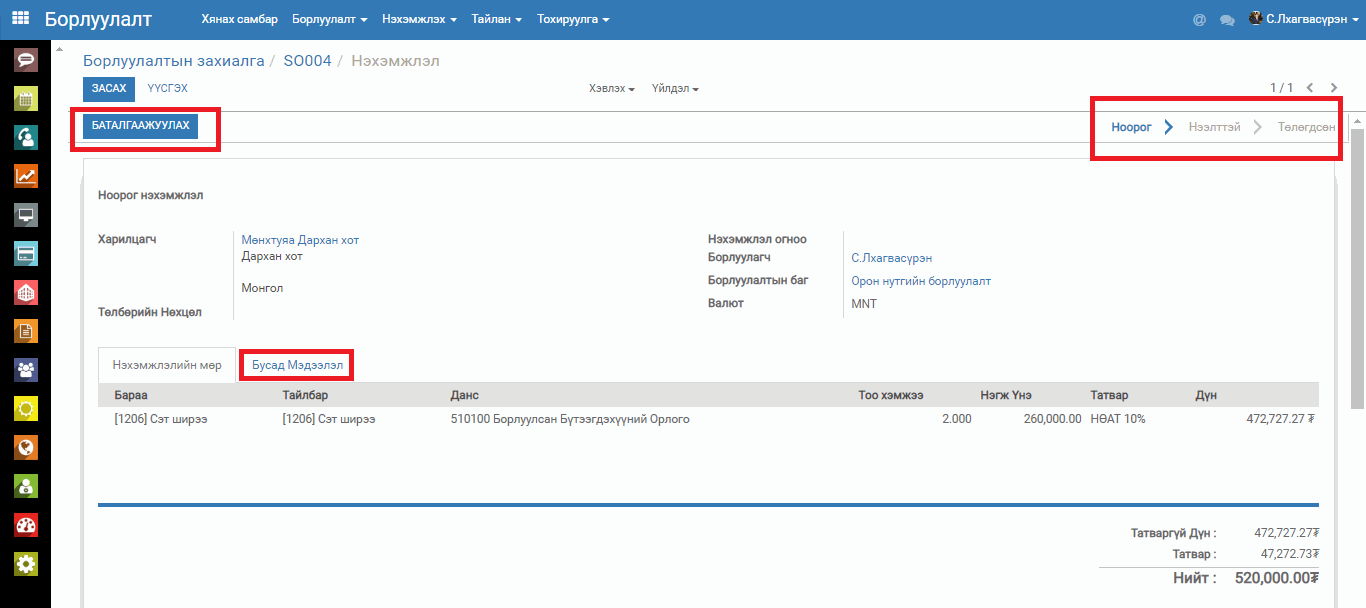Open conversations chat icon in top bar
The image size is (1366, 608).
point(1227,19)
